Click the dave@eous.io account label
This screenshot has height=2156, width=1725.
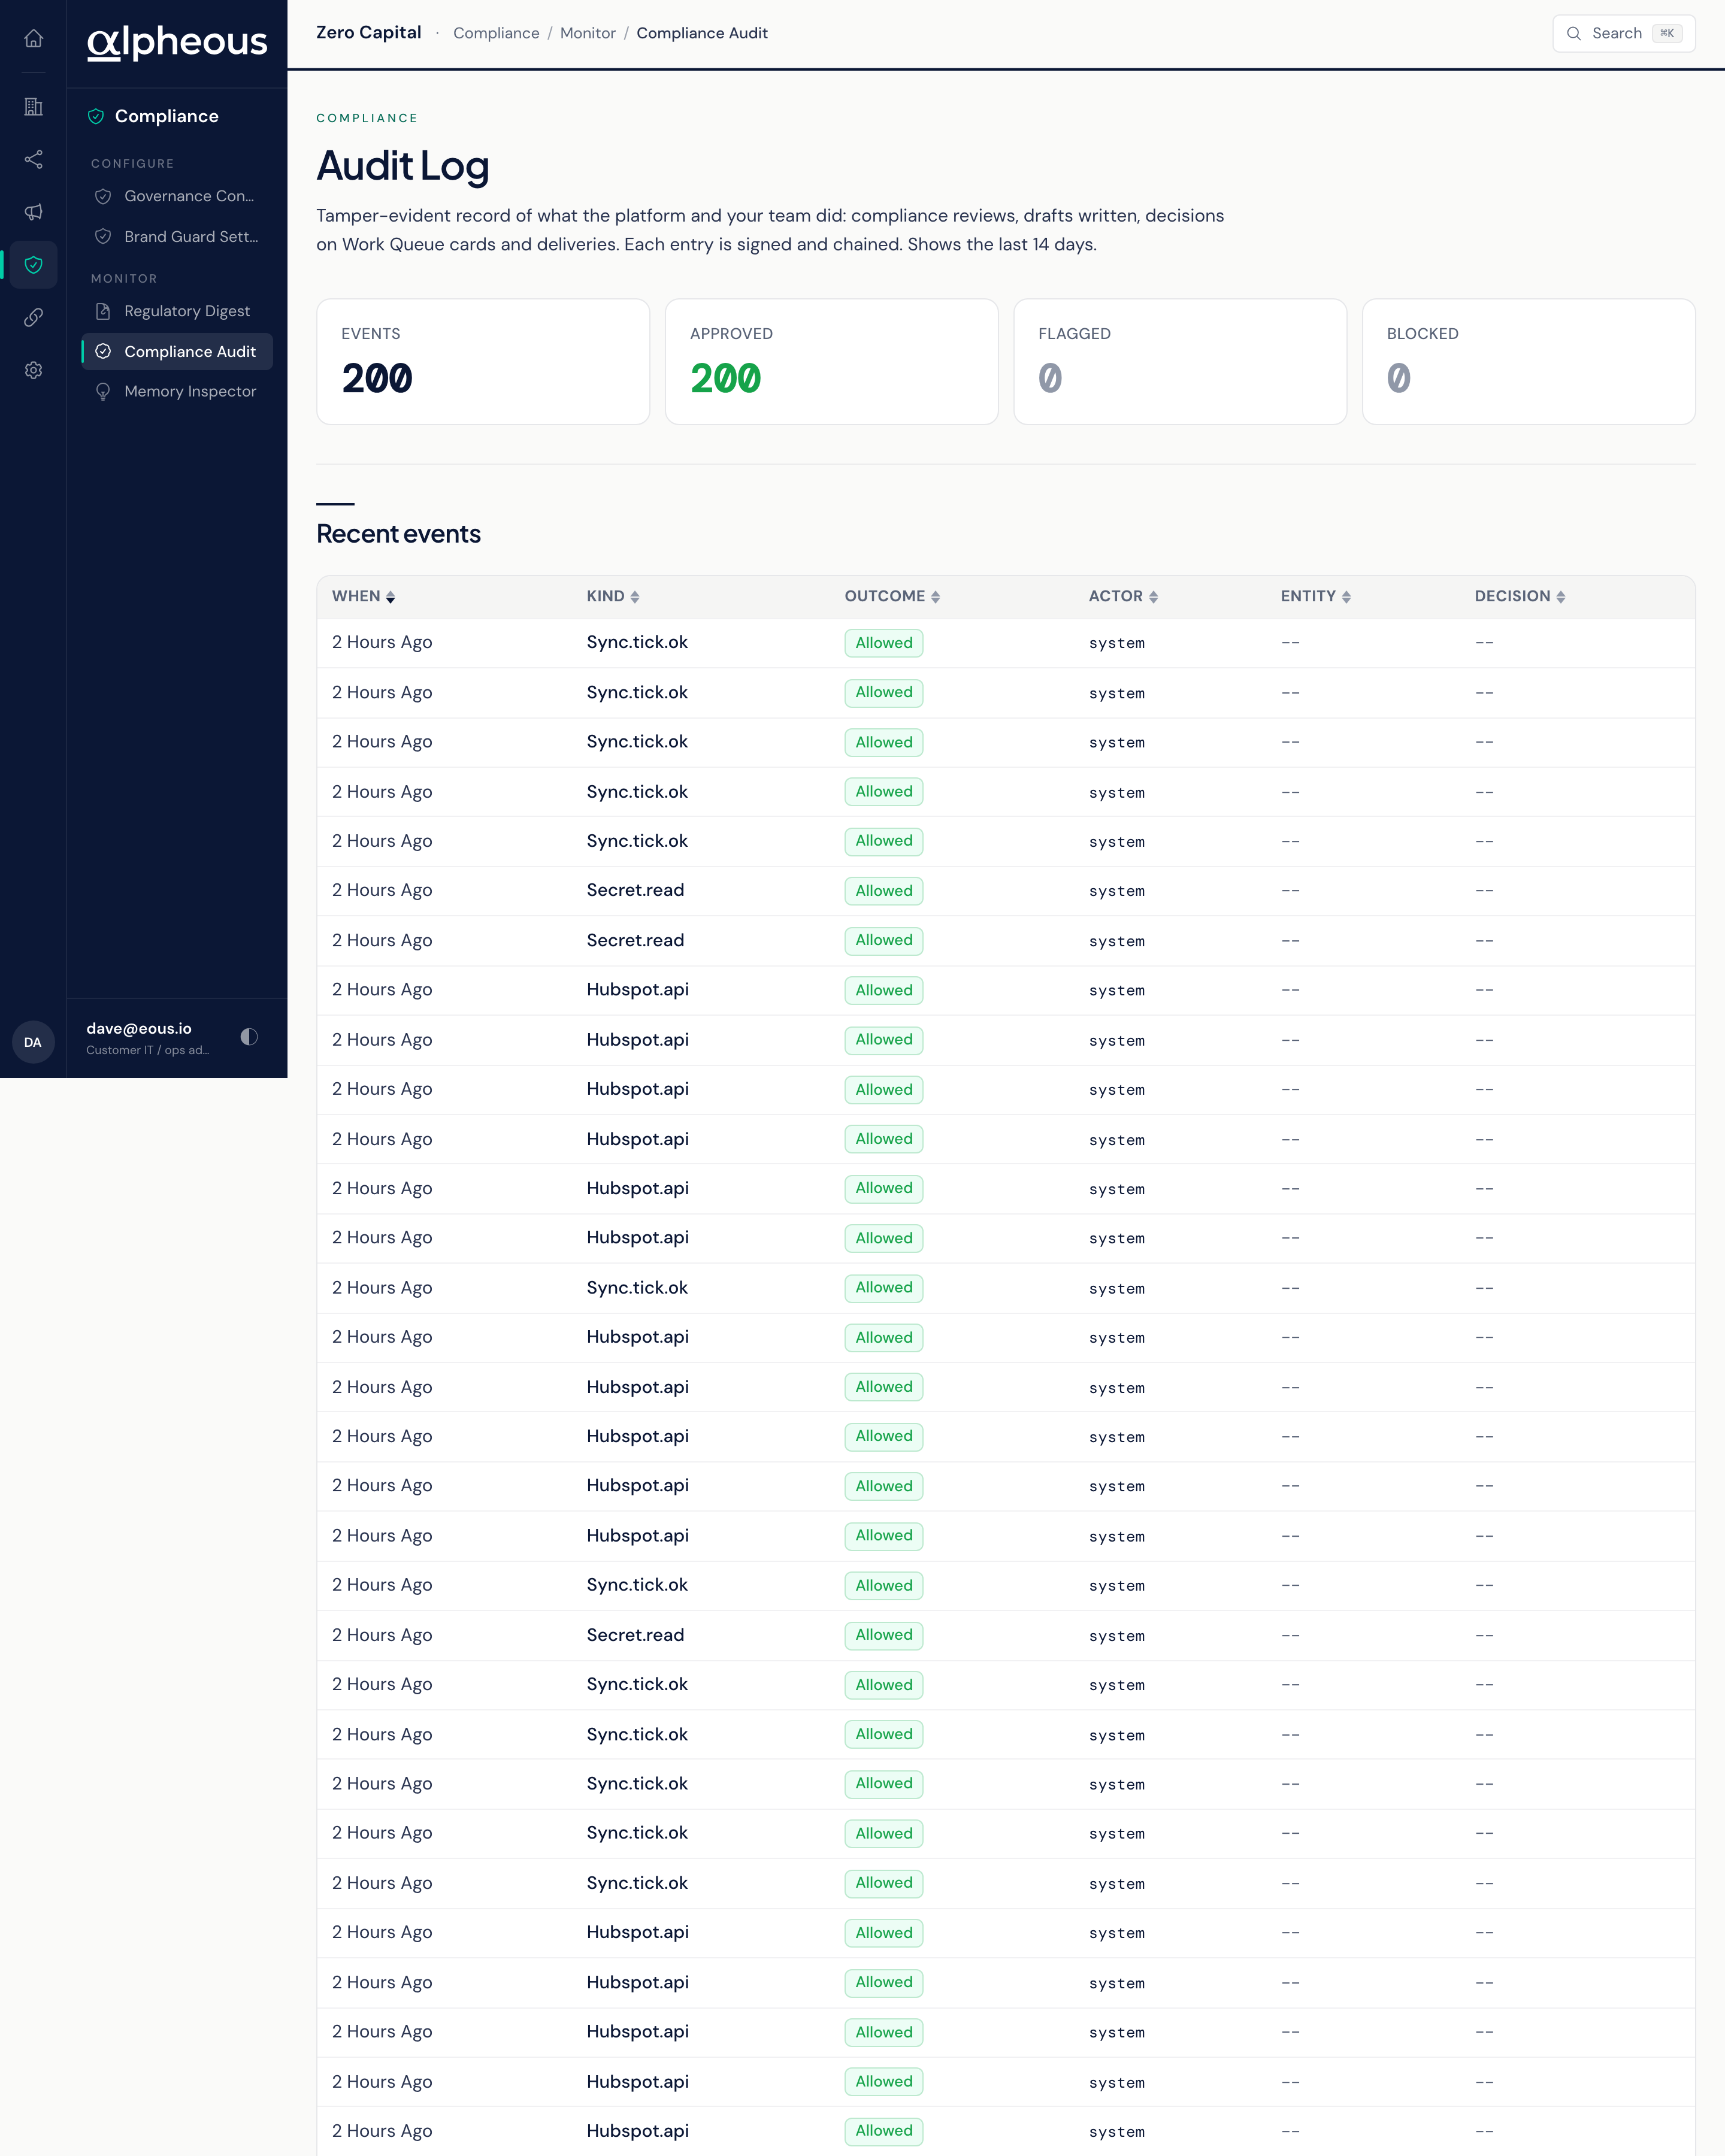139,1028
